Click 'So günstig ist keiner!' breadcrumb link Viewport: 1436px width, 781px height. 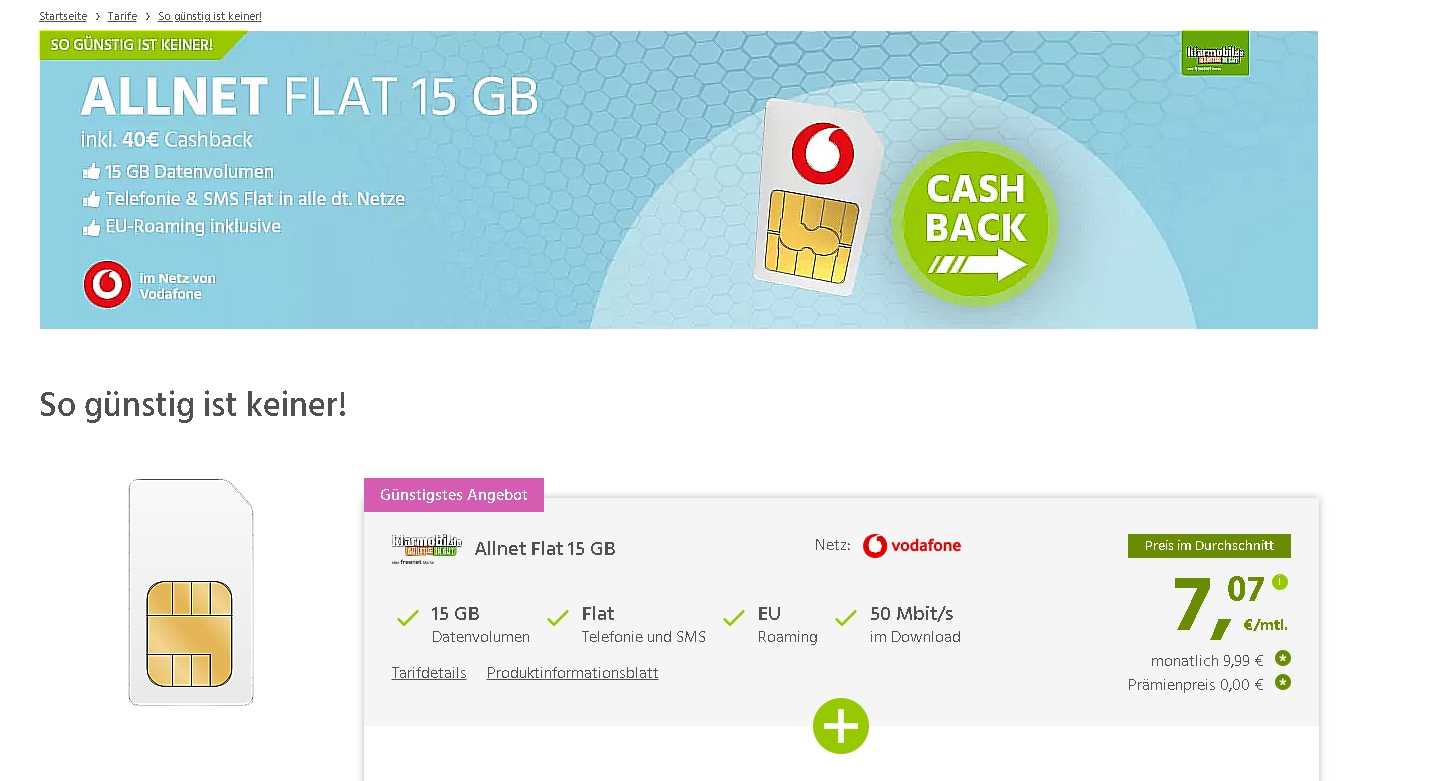point(210,16)
